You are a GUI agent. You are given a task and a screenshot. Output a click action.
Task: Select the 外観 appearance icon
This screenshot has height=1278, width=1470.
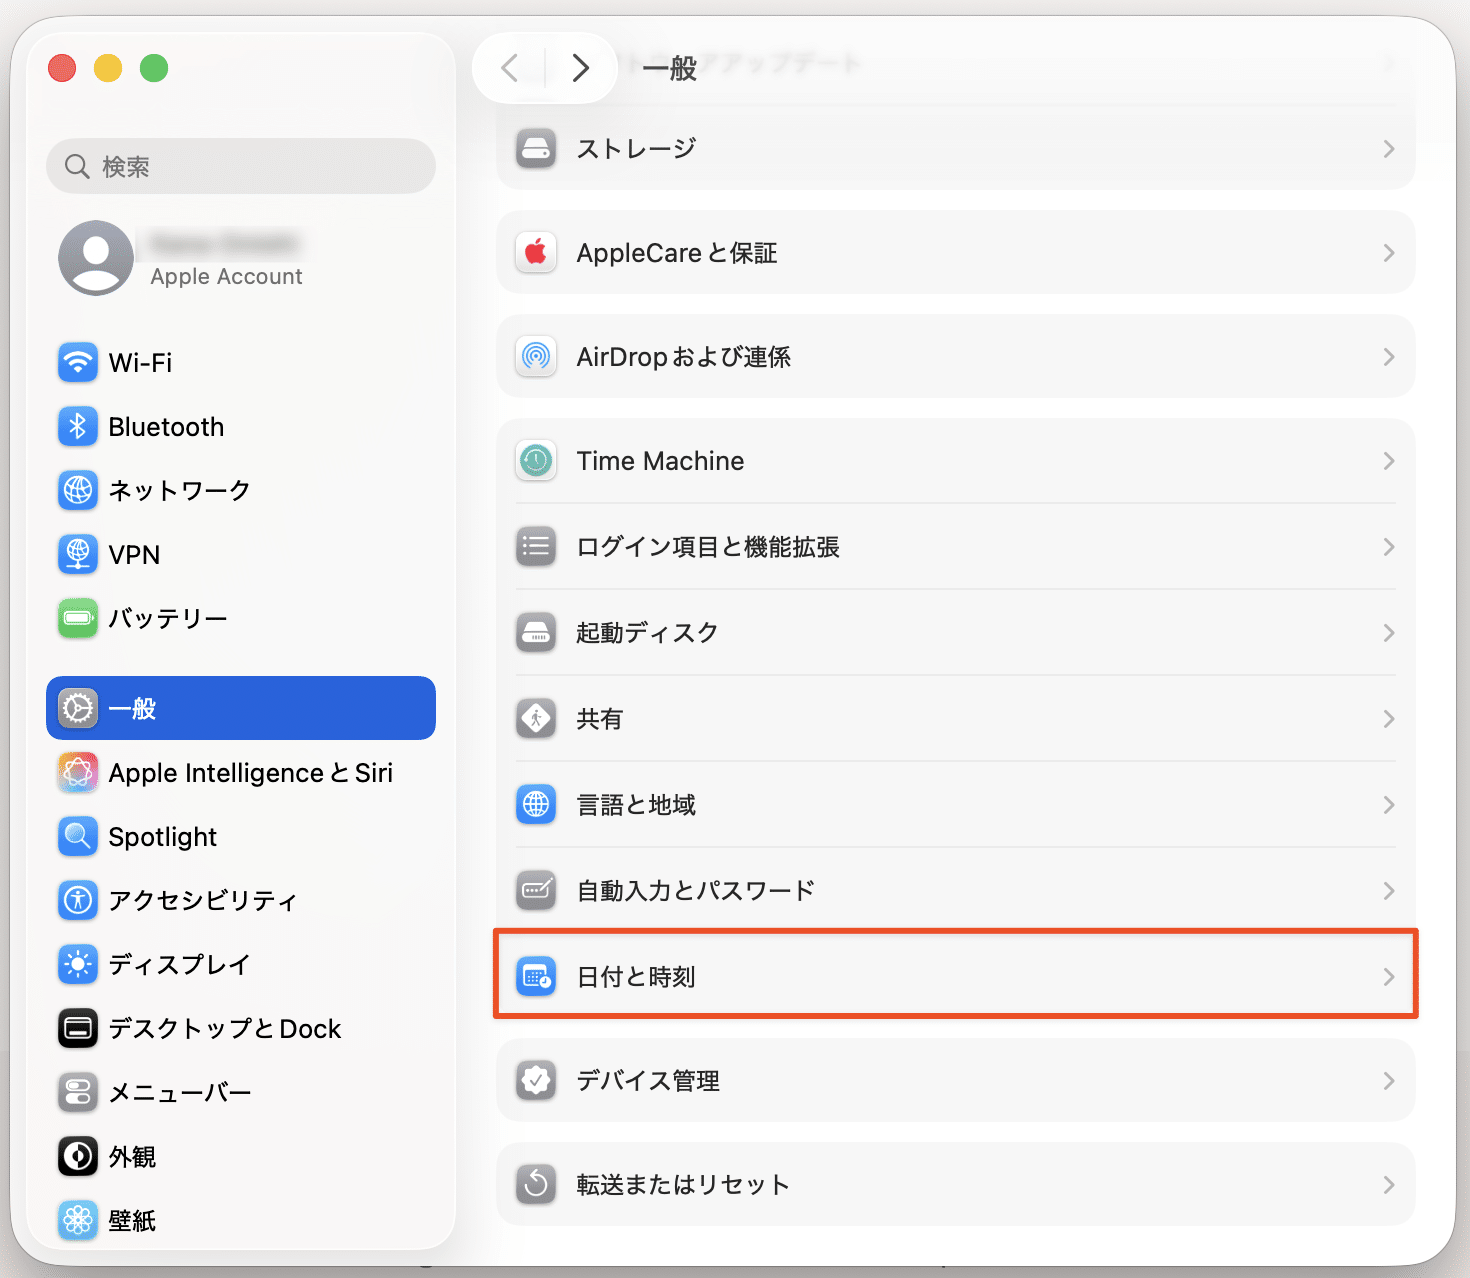pyautogui.click(x=78, y=1156)
